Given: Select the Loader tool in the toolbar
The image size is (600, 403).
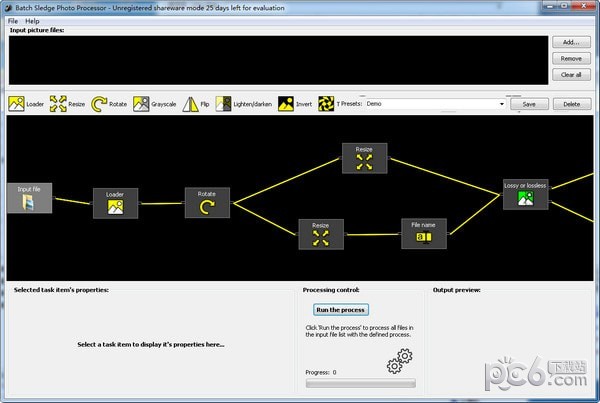Looking at the screenshot, I should [26, 104].
